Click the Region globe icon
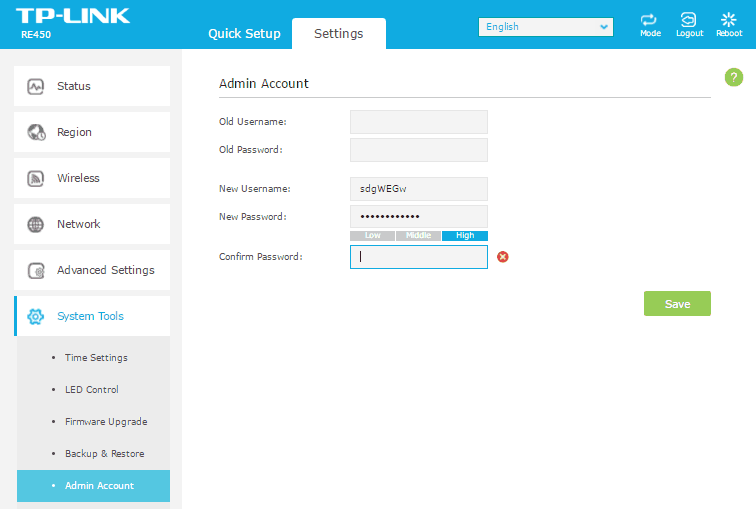This screenshot has width=756, height=509. coord(36,132)
